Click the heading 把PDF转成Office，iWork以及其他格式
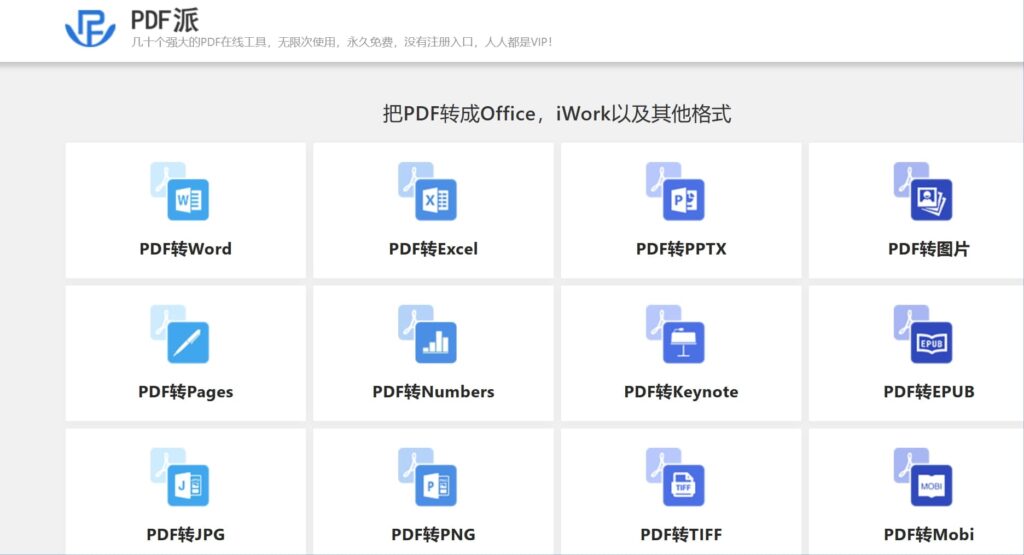1024x555 pixels. click(556, 114)
